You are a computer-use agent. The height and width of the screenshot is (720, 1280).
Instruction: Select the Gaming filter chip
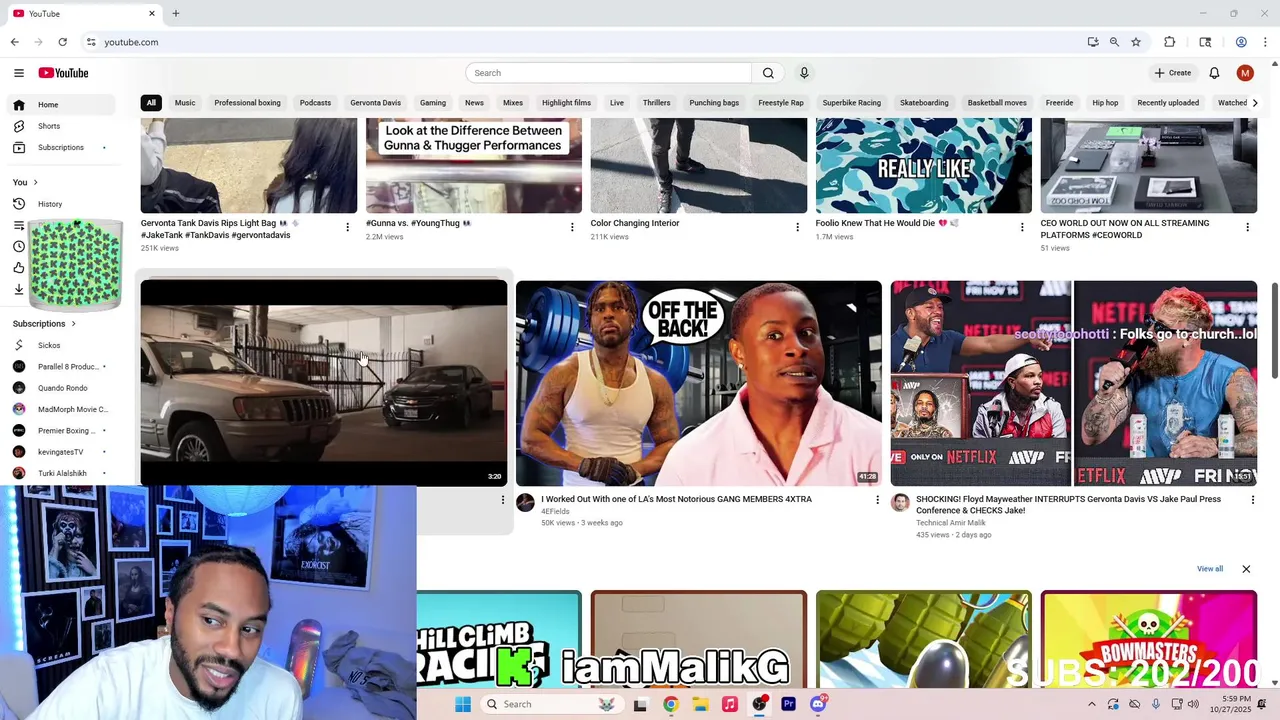[433, 103]
